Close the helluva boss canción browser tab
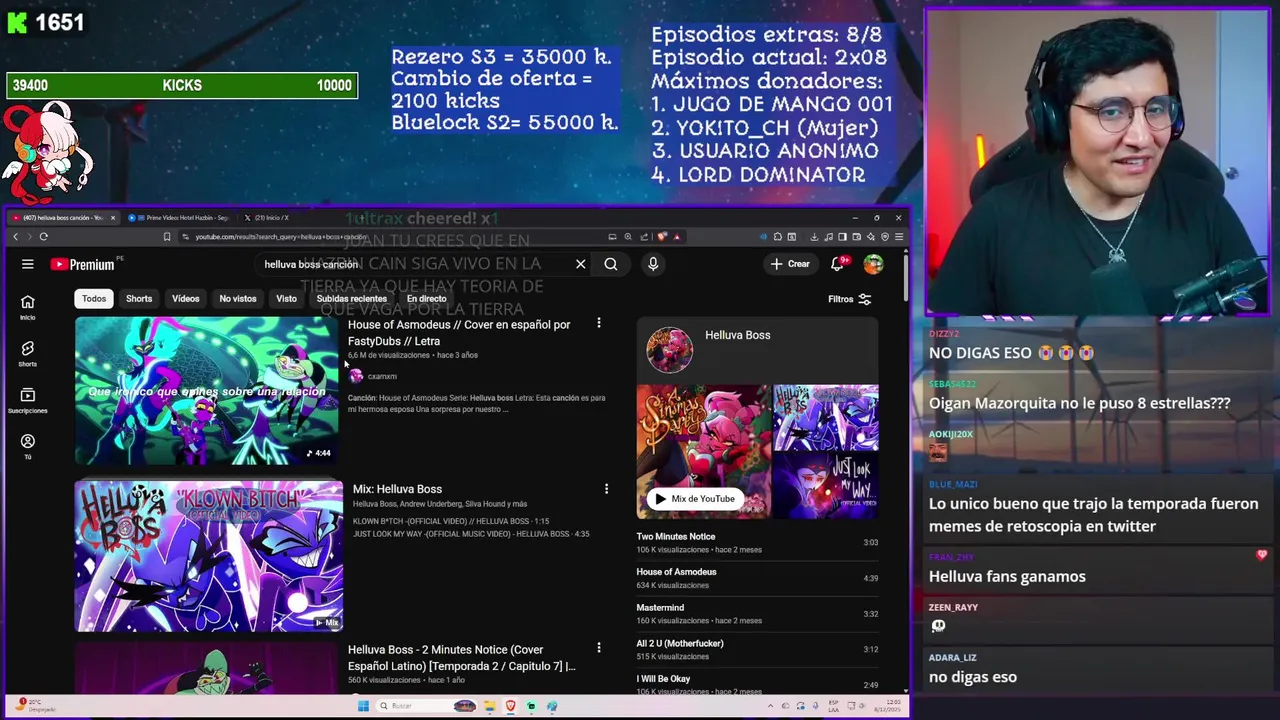The width and height of the screenshot is (1280, 720). tap(113, 218)
